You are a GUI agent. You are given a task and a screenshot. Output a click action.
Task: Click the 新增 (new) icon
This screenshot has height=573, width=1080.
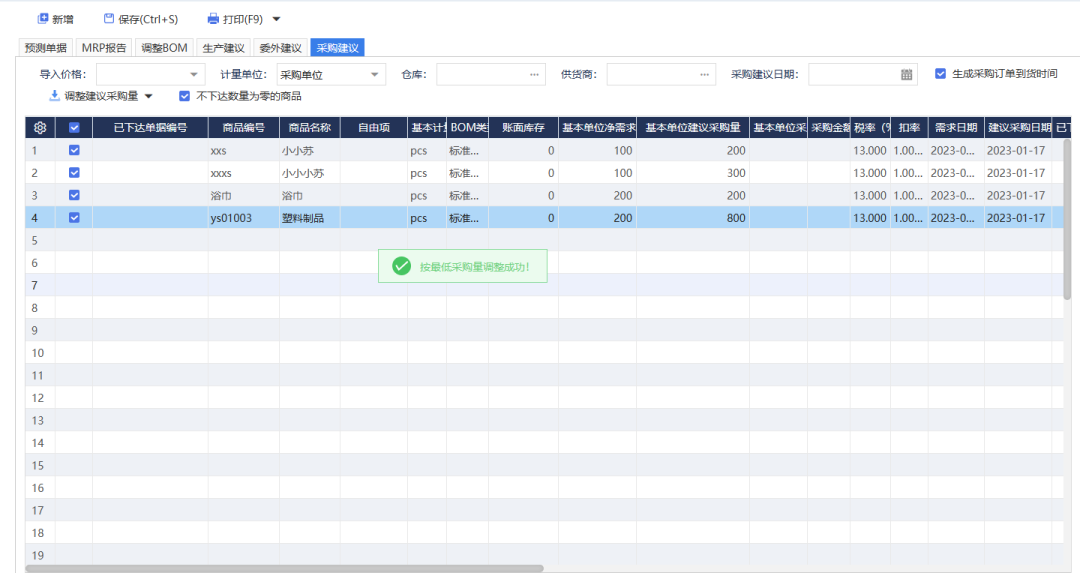coord(43,19)
